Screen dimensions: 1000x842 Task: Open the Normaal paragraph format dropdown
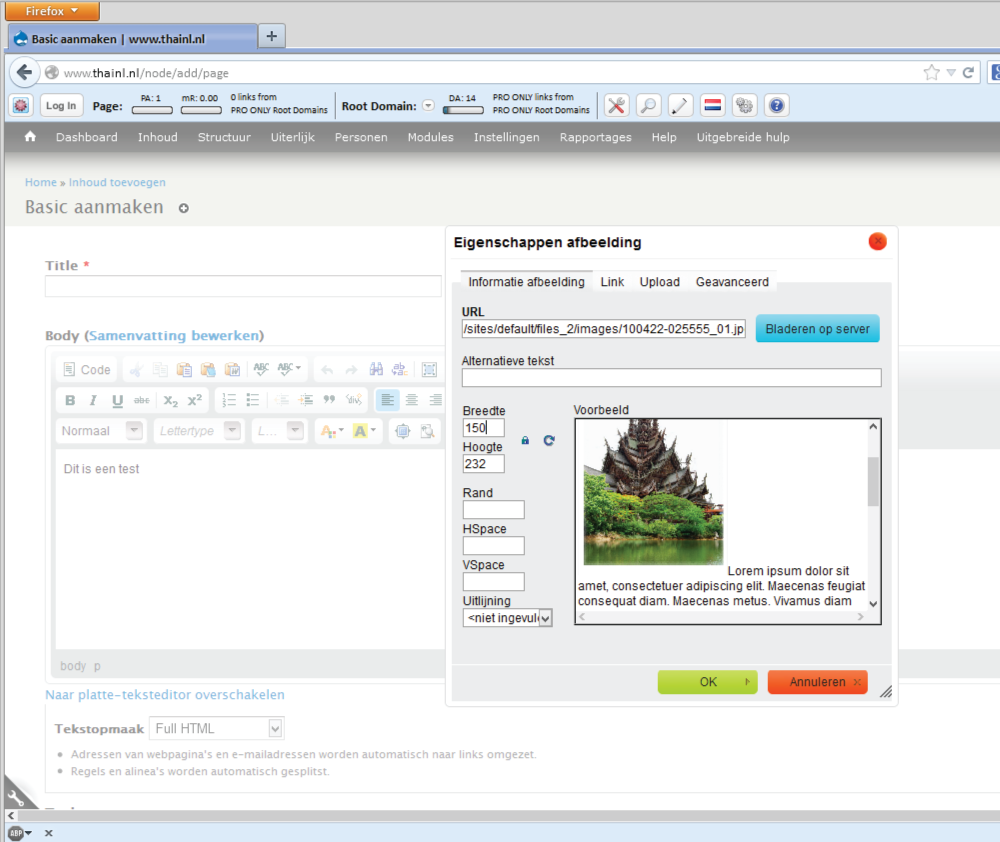point(100,431)
